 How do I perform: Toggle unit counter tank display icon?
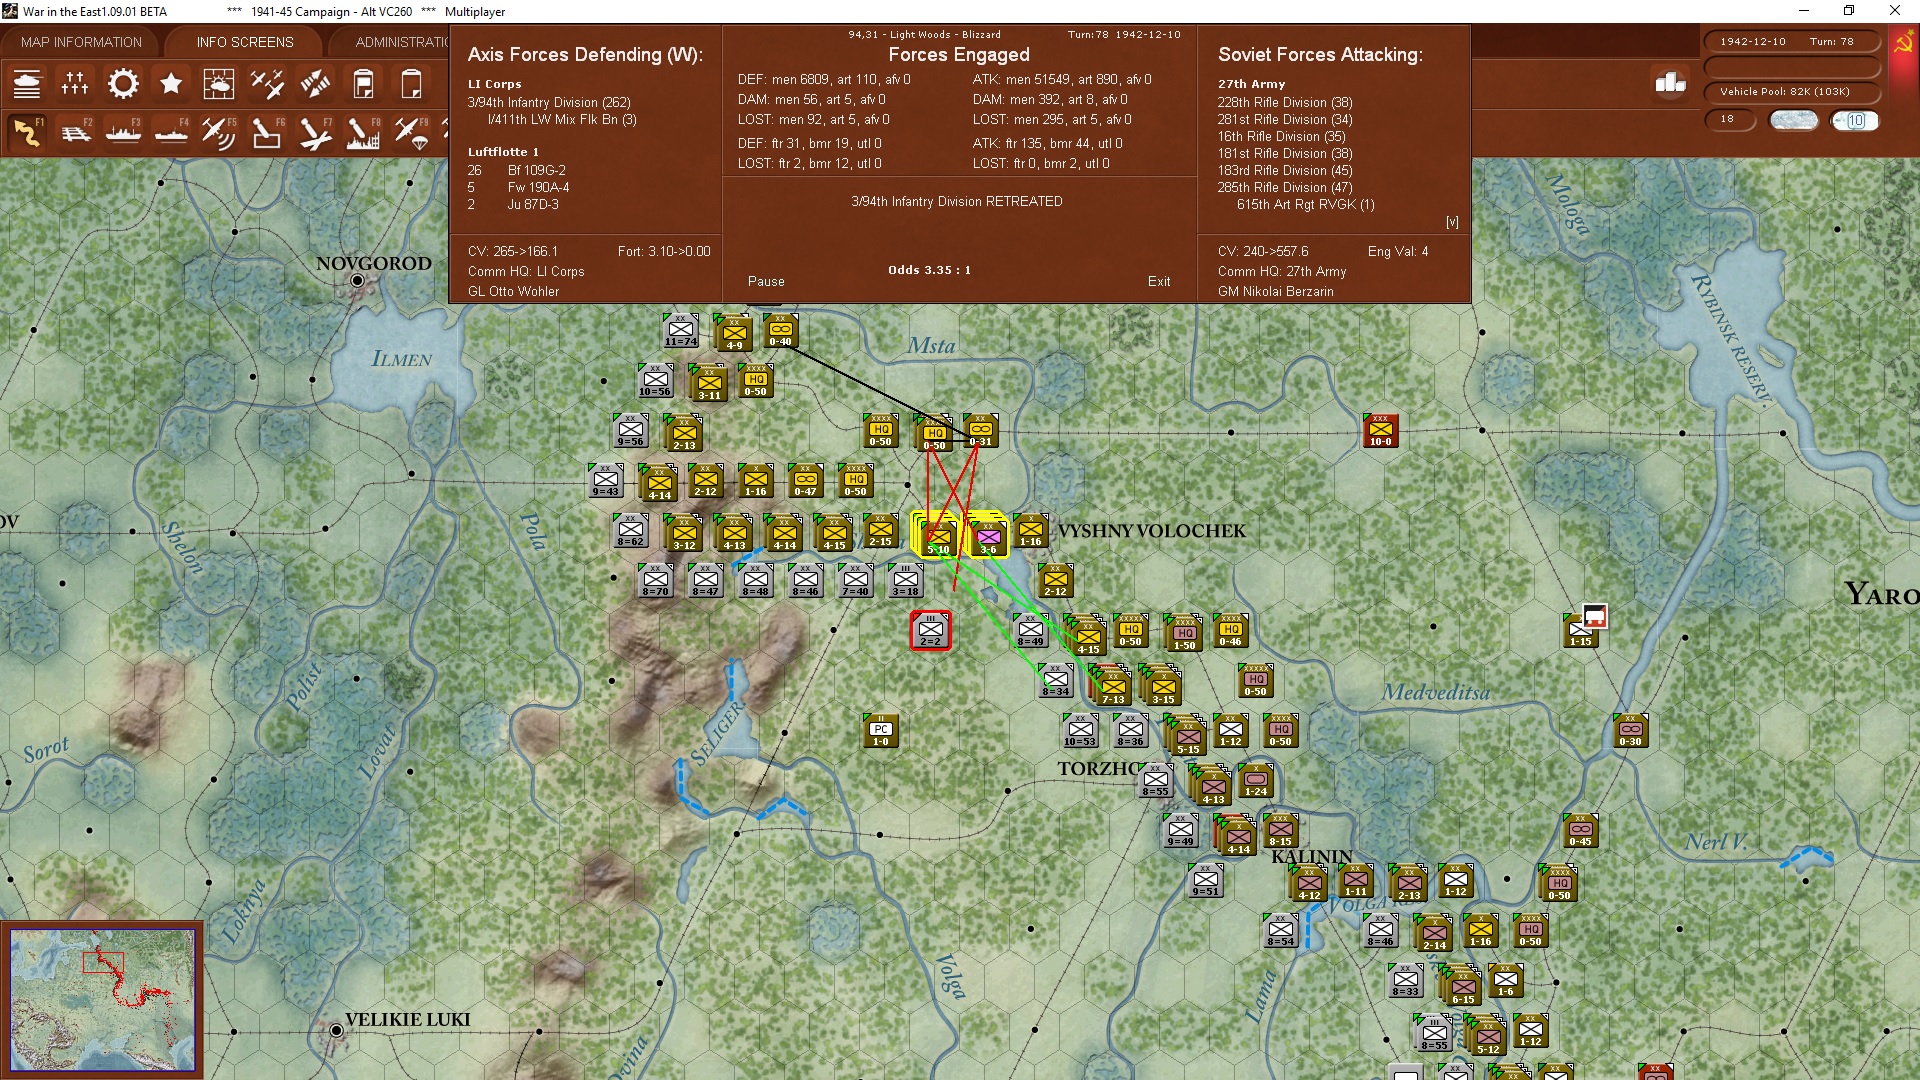27,84
